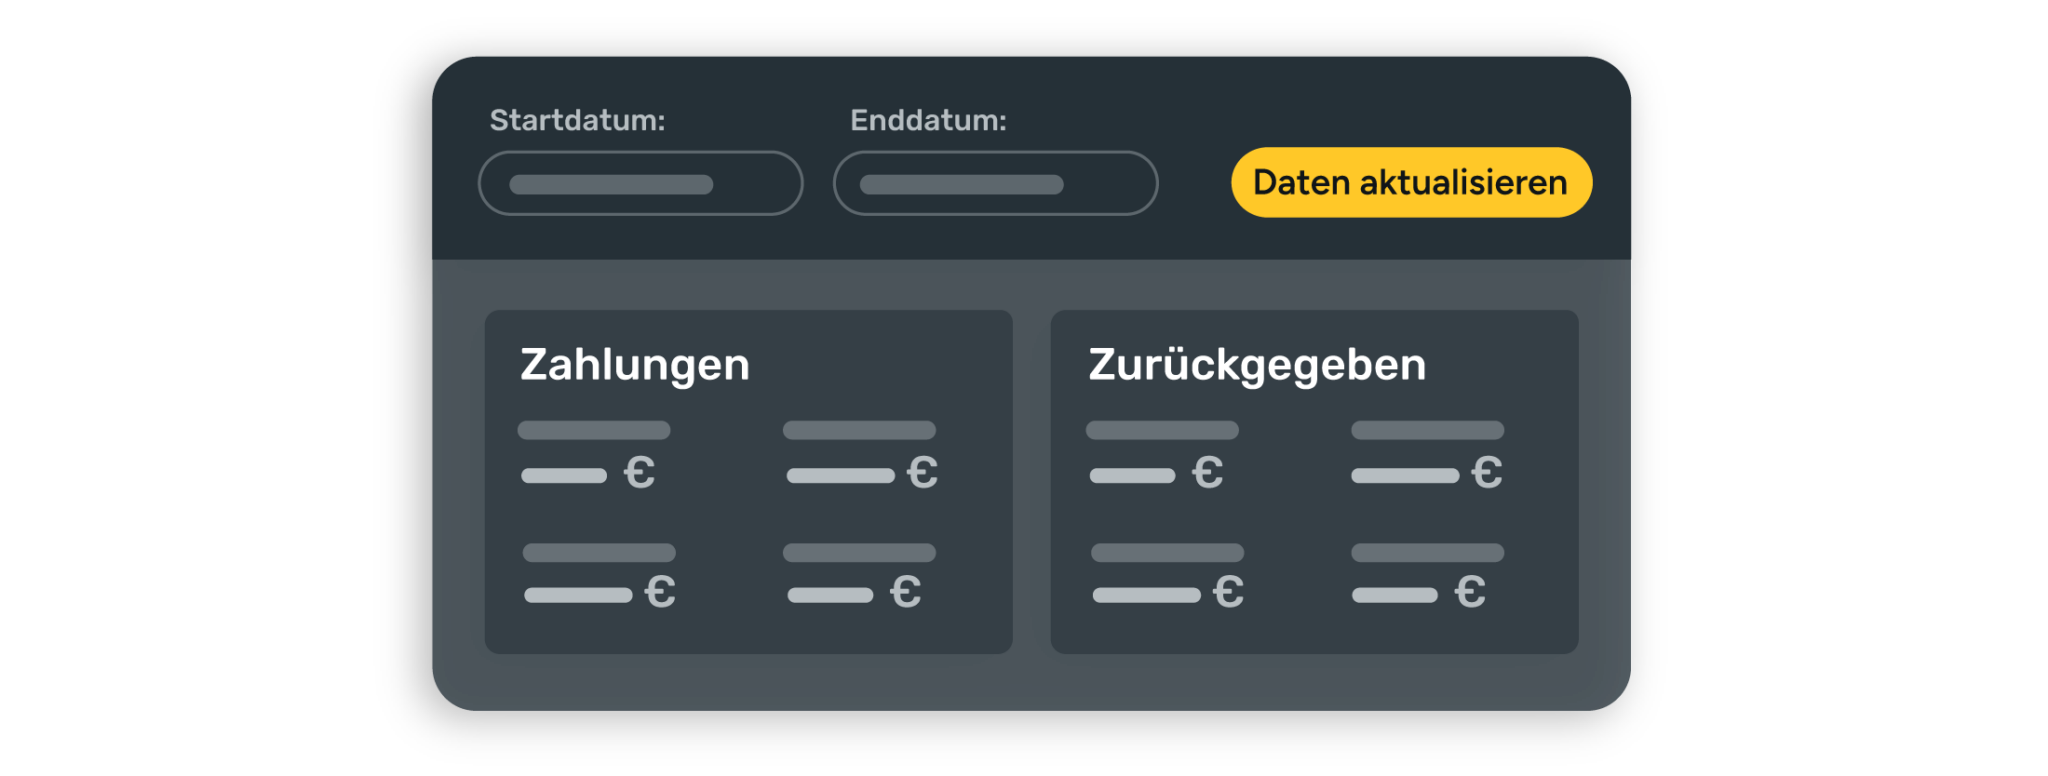This screenshot has width=2048, height=776.
Task: Click euro icon of second Zahlungen top-row entry
Action: 923,473
